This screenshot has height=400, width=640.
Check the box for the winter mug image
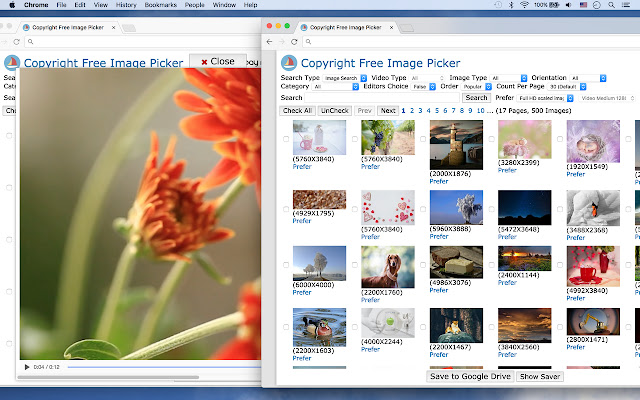286,139
